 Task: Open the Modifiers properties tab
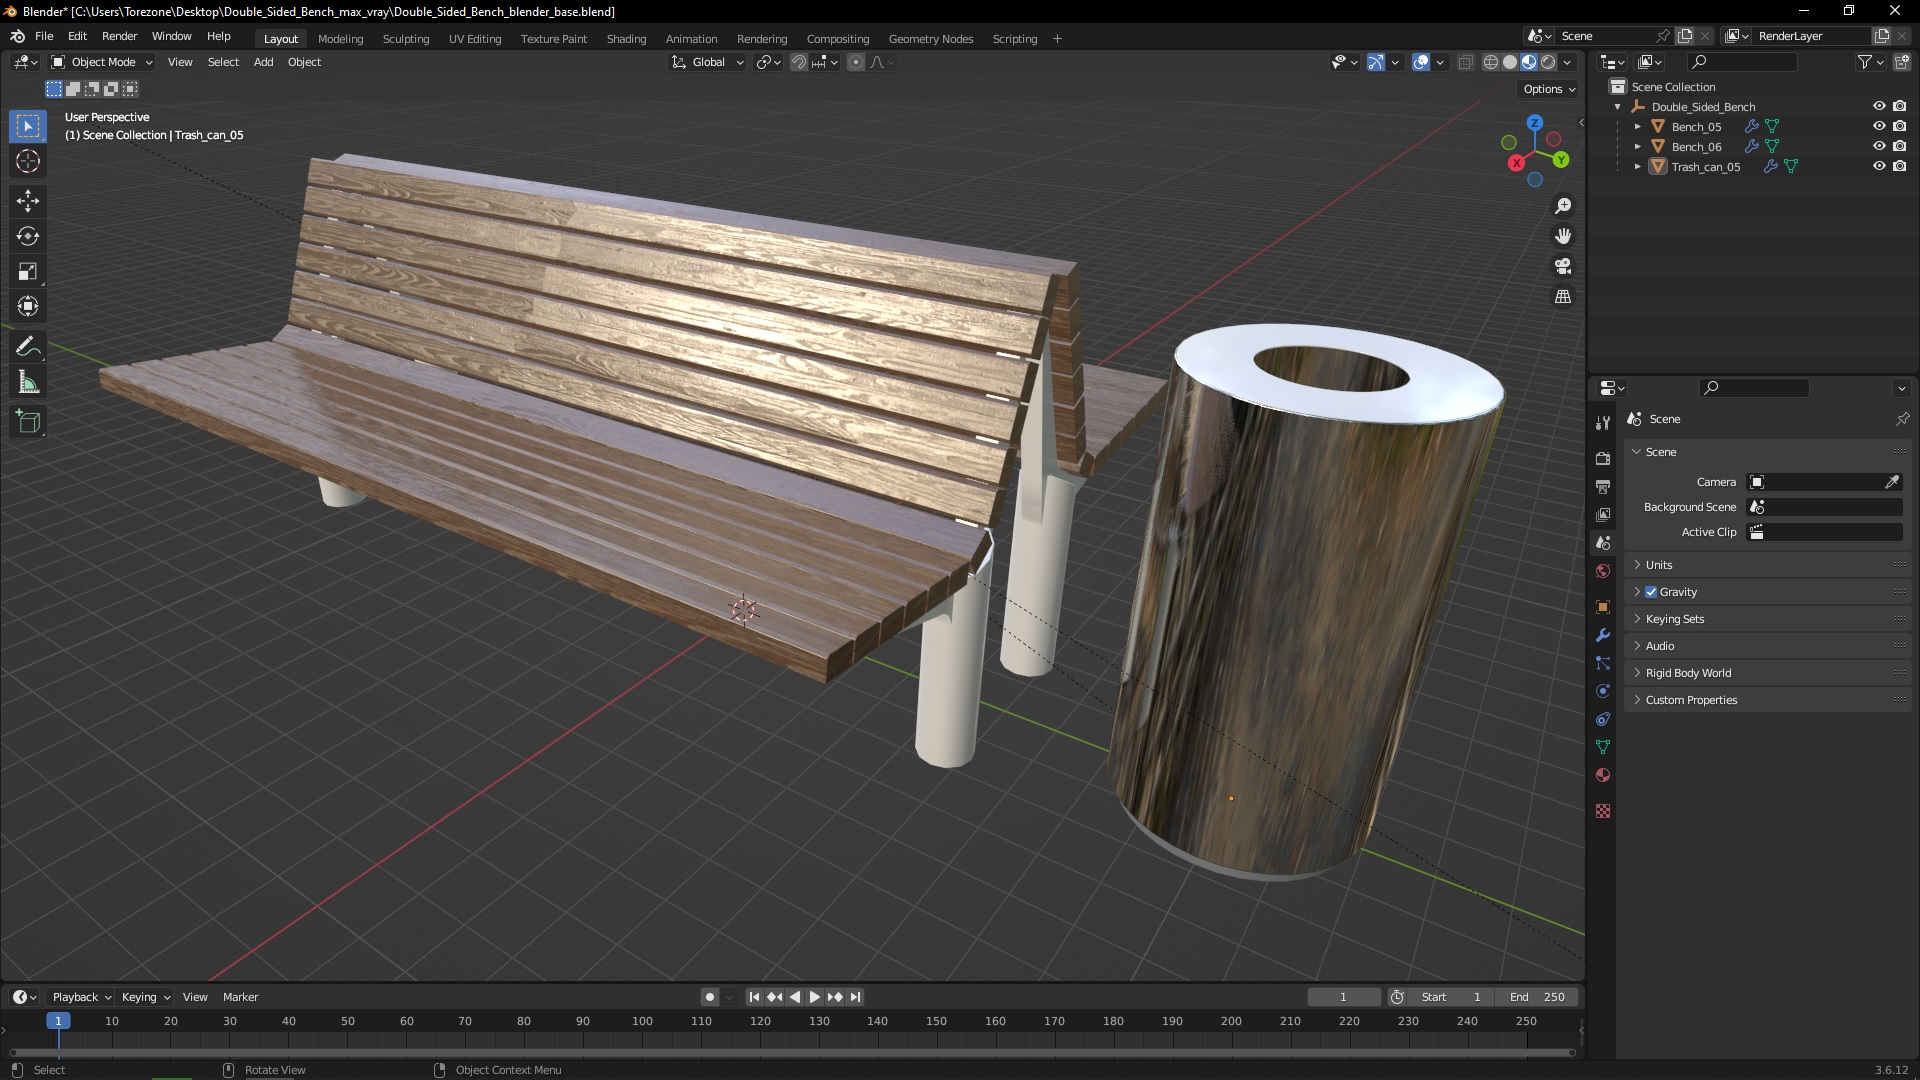[1603, 635]
